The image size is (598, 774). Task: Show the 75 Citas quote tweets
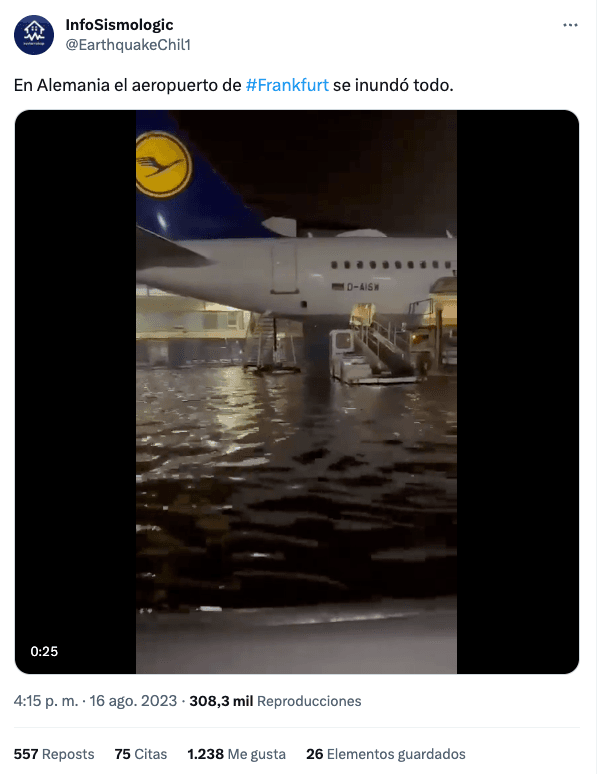click(x=141, y=754)
